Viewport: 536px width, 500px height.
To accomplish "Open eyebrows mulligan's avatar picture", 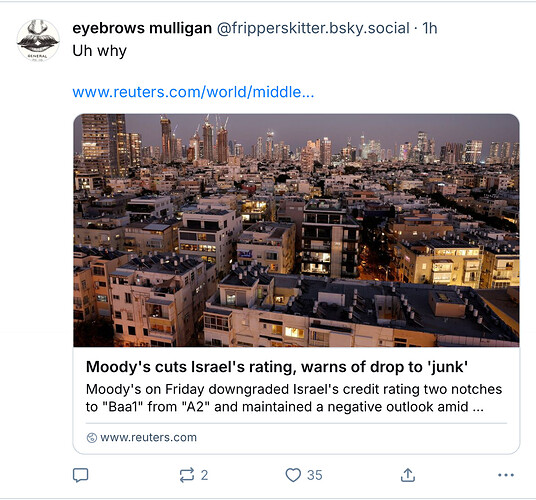I will [38, 40].
